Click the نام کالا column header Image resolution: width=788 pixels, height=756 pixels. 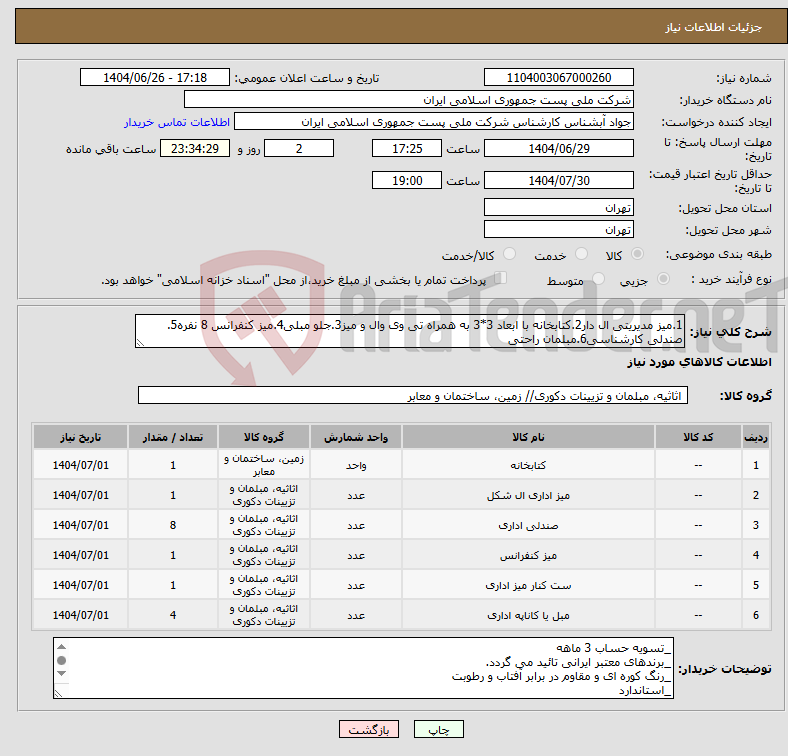coord(528,437)
